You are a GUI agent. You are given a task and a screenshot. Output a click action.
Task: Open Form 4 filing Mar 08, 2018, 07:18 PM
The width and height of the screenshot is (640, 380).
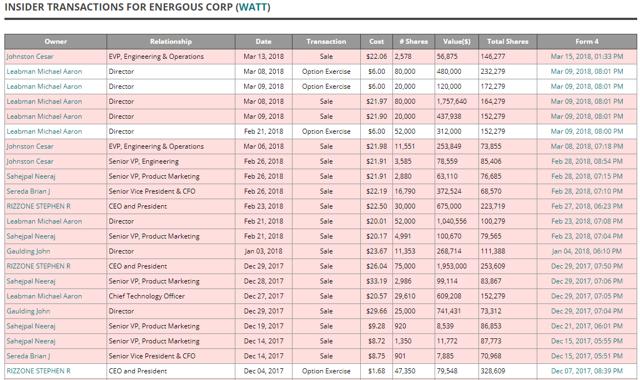pos(587,146)
